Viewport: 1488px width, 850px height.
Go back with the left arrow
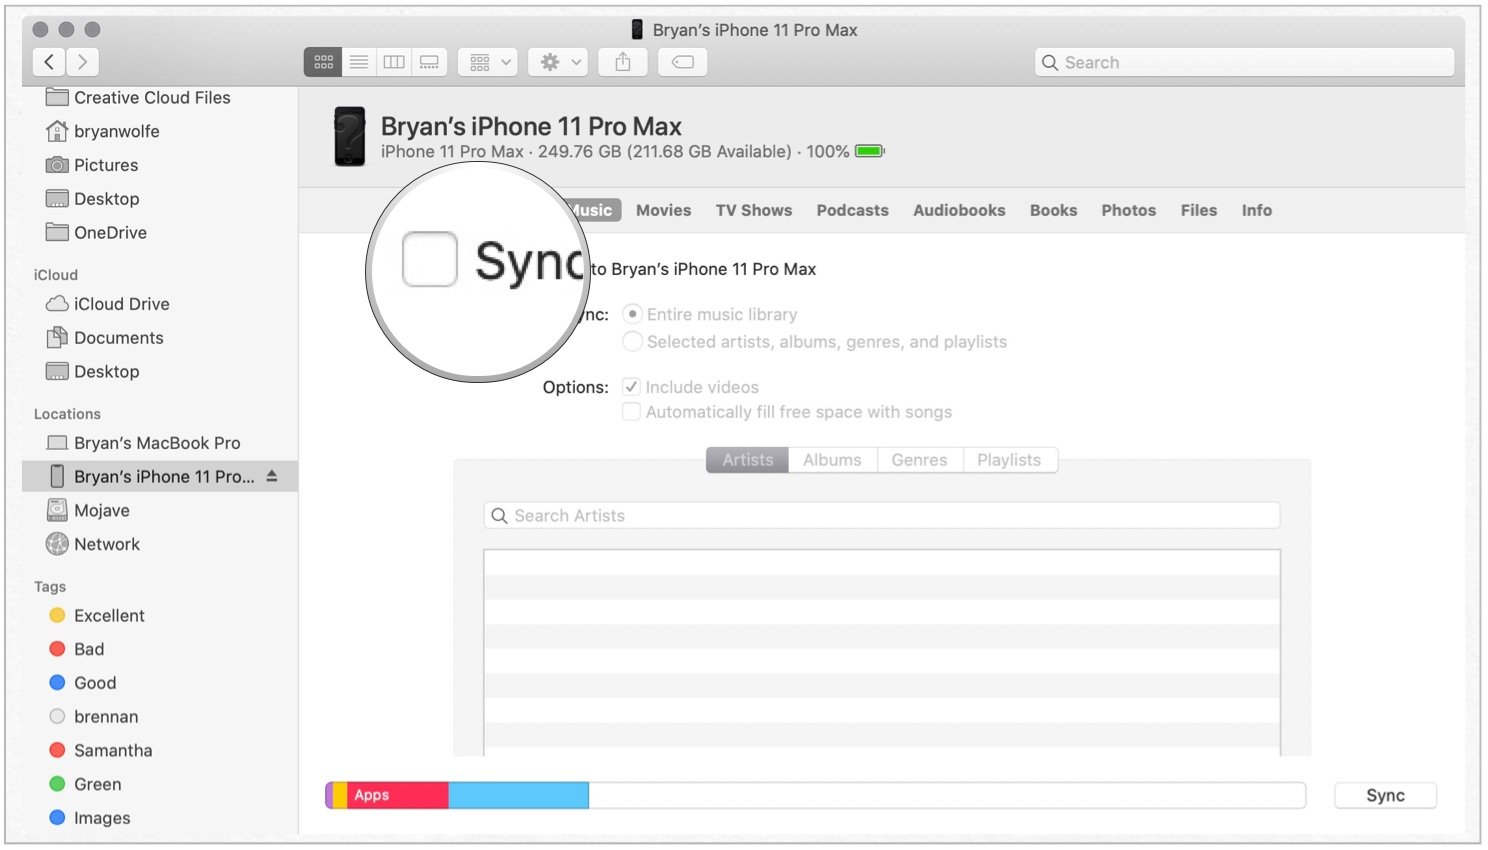tap(49, 62)
